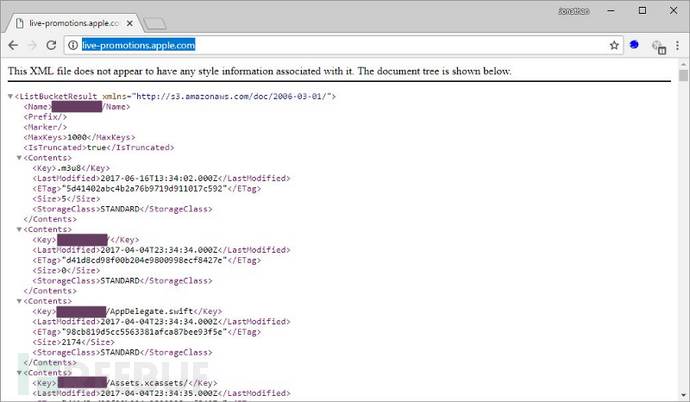The height and width of the screenshot is (402, 690).
Task: Collapse the Contents node containing AppDelegate.swift
Action: pos(19,301)
